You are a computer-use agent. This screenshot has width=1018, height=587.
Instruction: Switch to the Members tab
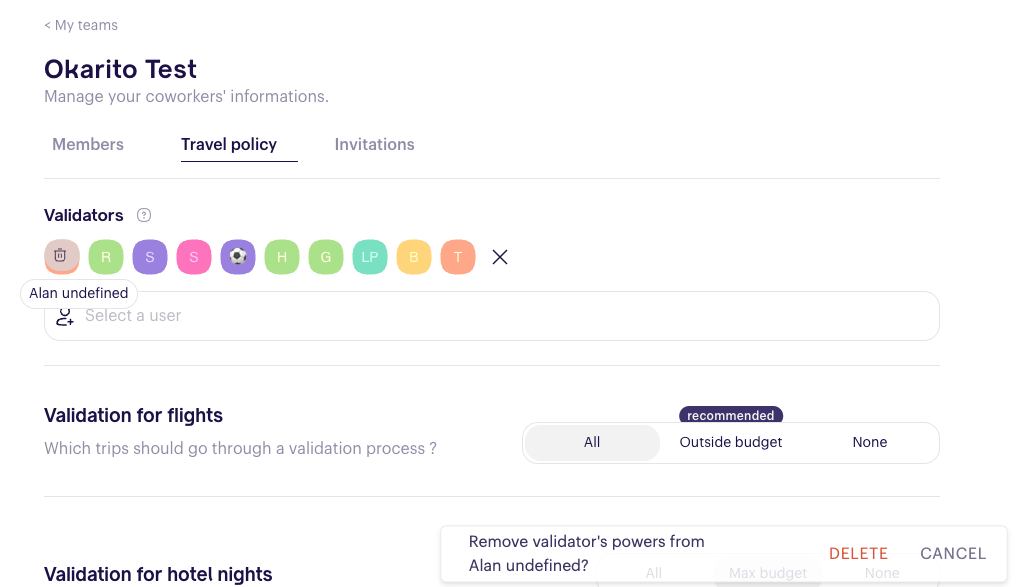click(x=88, y=144)
